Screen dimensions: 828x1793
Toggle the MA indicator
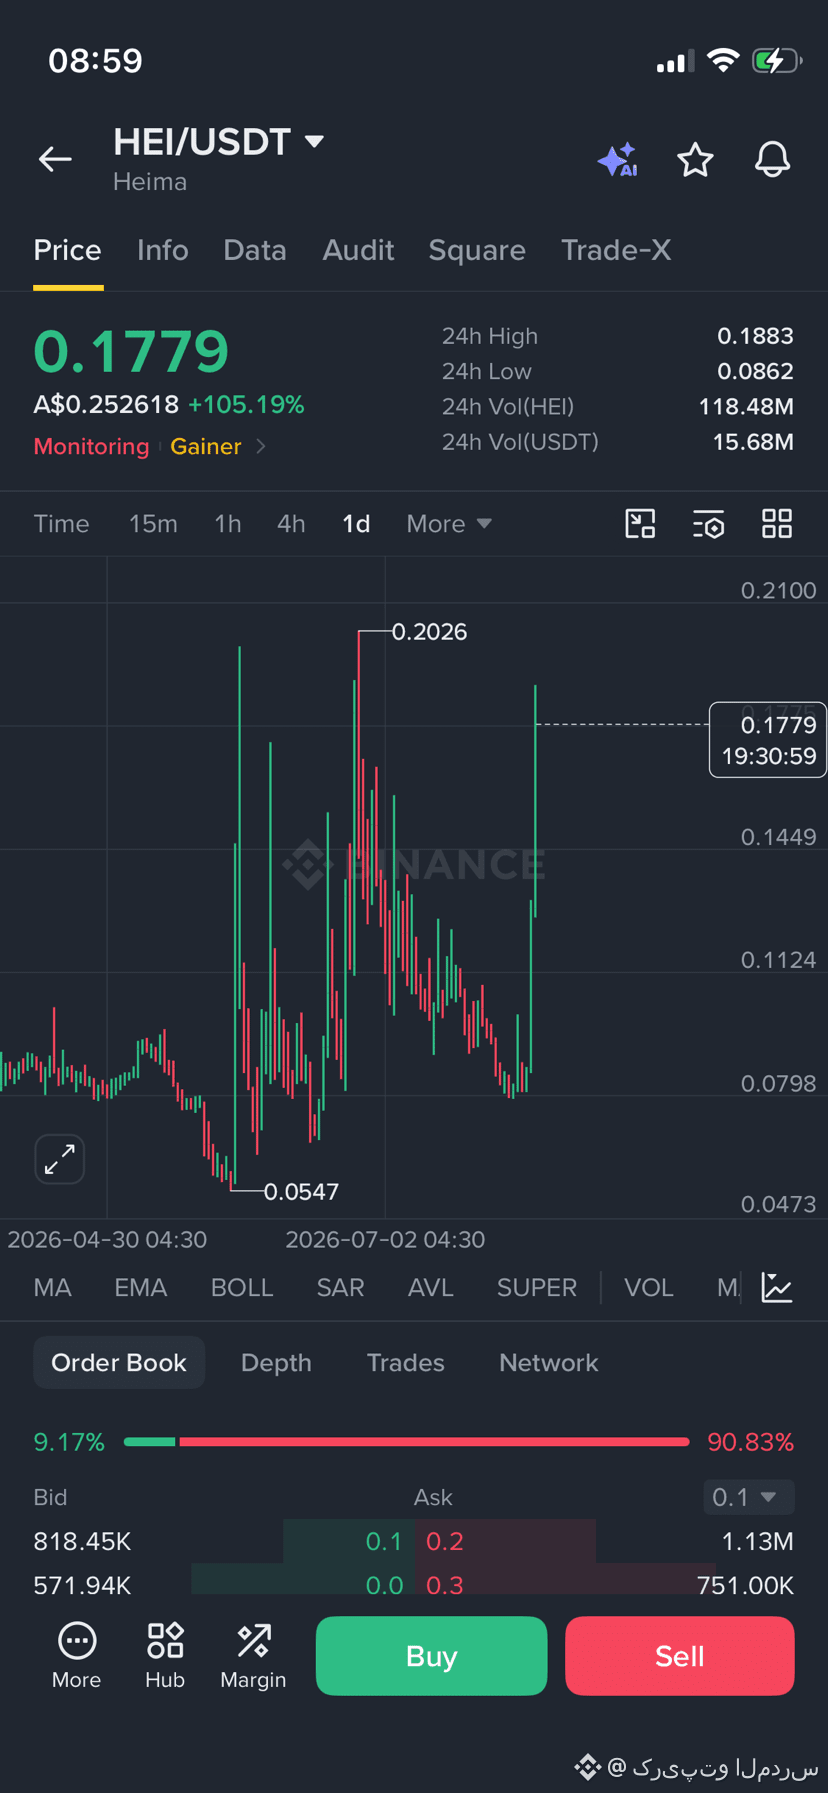pyautogui.click(x=52, y=1288)
